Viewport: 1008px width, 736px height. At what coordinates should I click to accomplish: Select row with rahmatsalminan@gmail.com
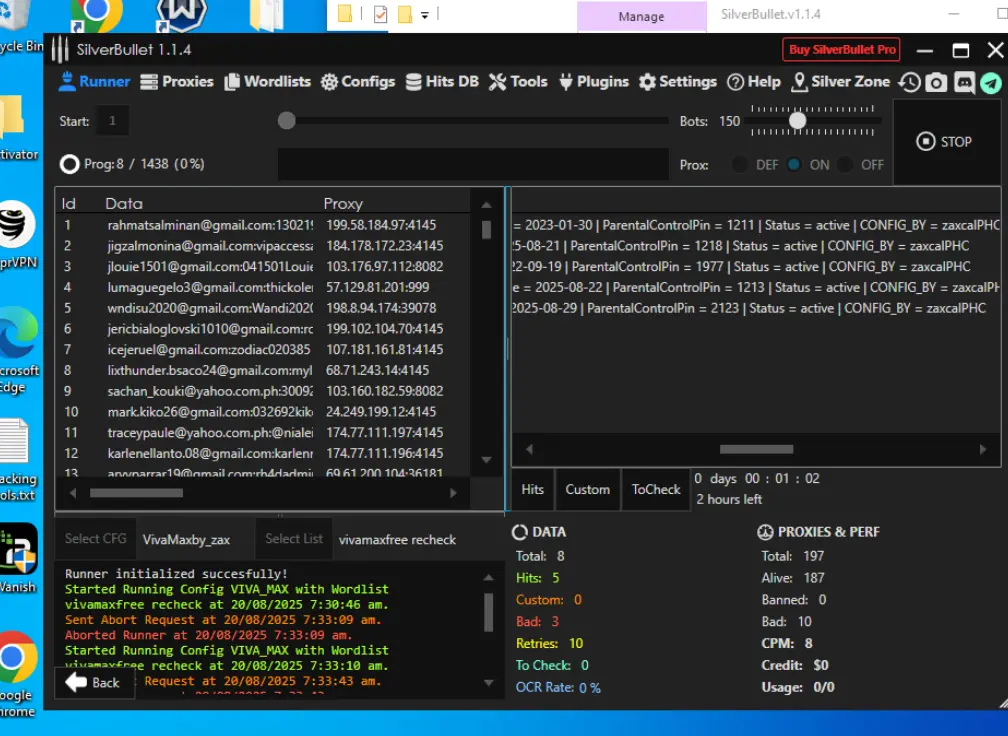click(264, 225)
